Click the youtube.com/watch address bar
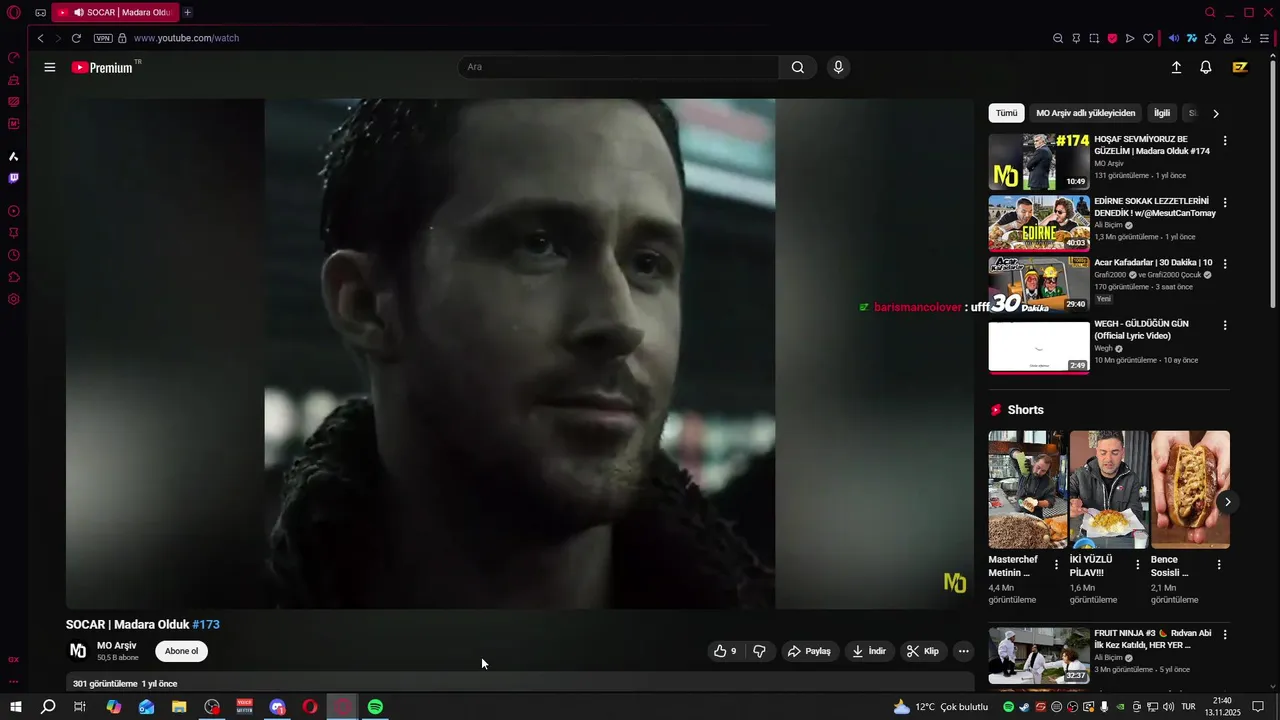 point(186,38)
